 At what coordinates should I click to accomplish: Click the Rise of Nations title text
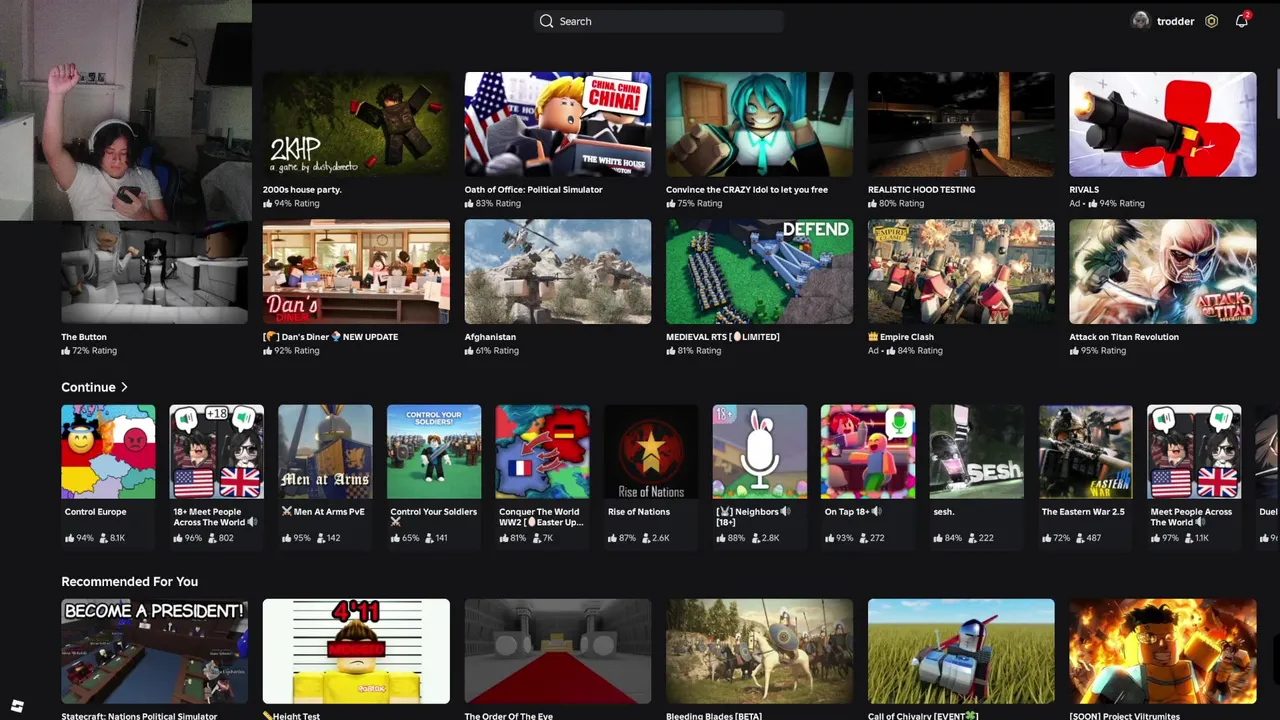point(639,512)
